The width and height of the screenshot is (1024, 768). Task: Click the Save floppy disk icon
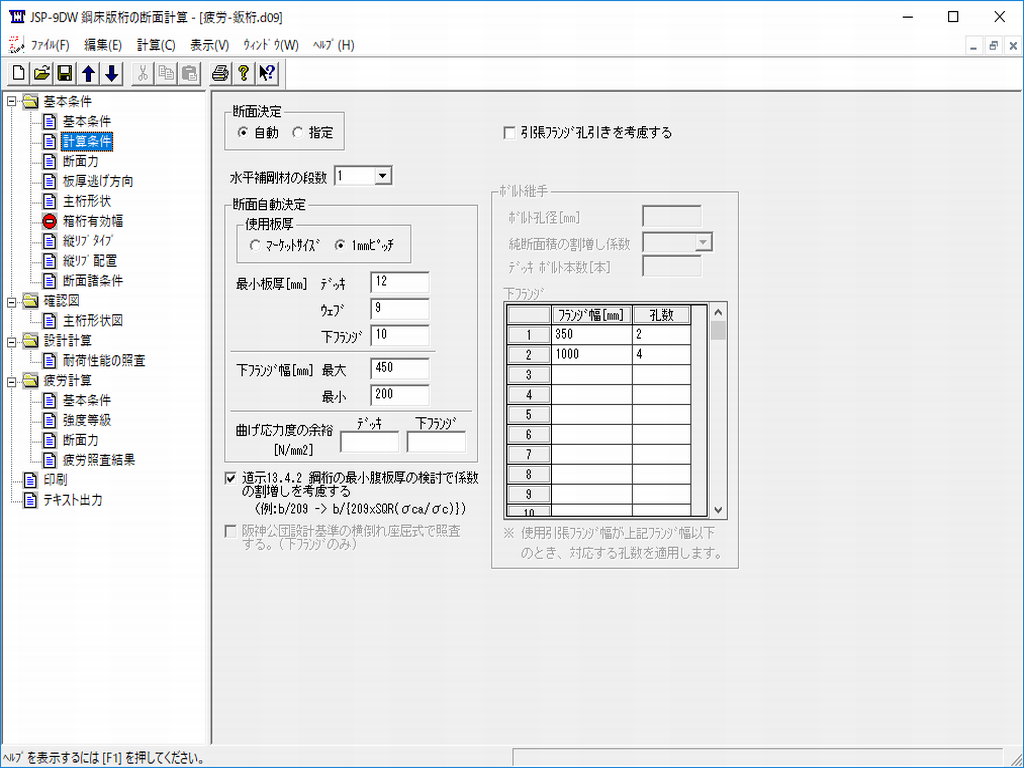click(64, 73)
